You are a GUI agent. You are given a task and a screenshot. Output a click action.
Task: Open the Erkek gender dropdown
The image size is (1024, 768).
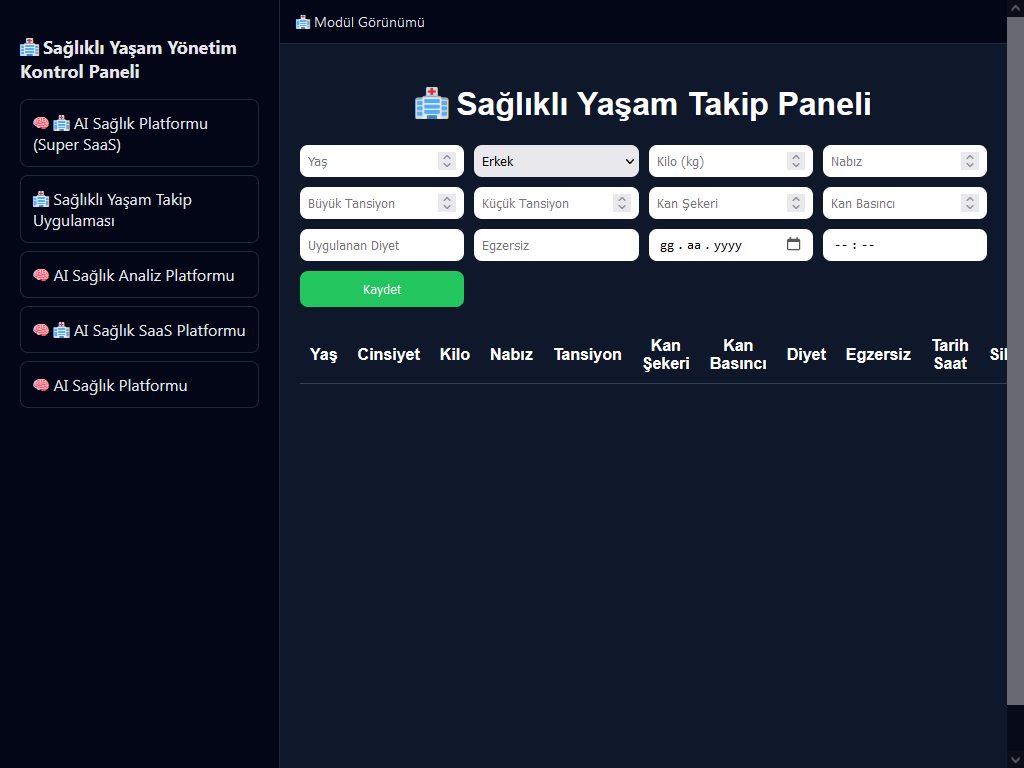[556, 161]
